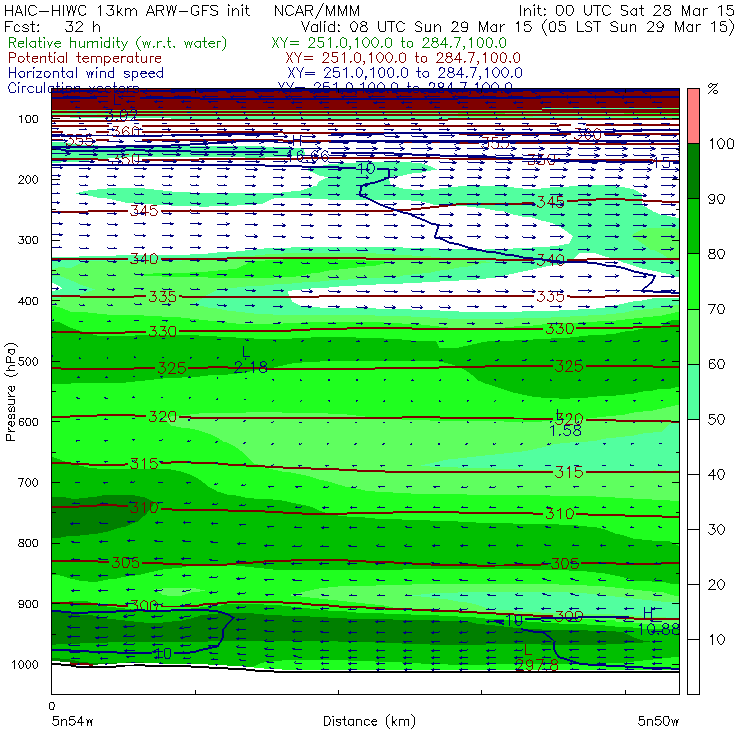
Task: Click the left '330' contour label
Action: (163, 332)
